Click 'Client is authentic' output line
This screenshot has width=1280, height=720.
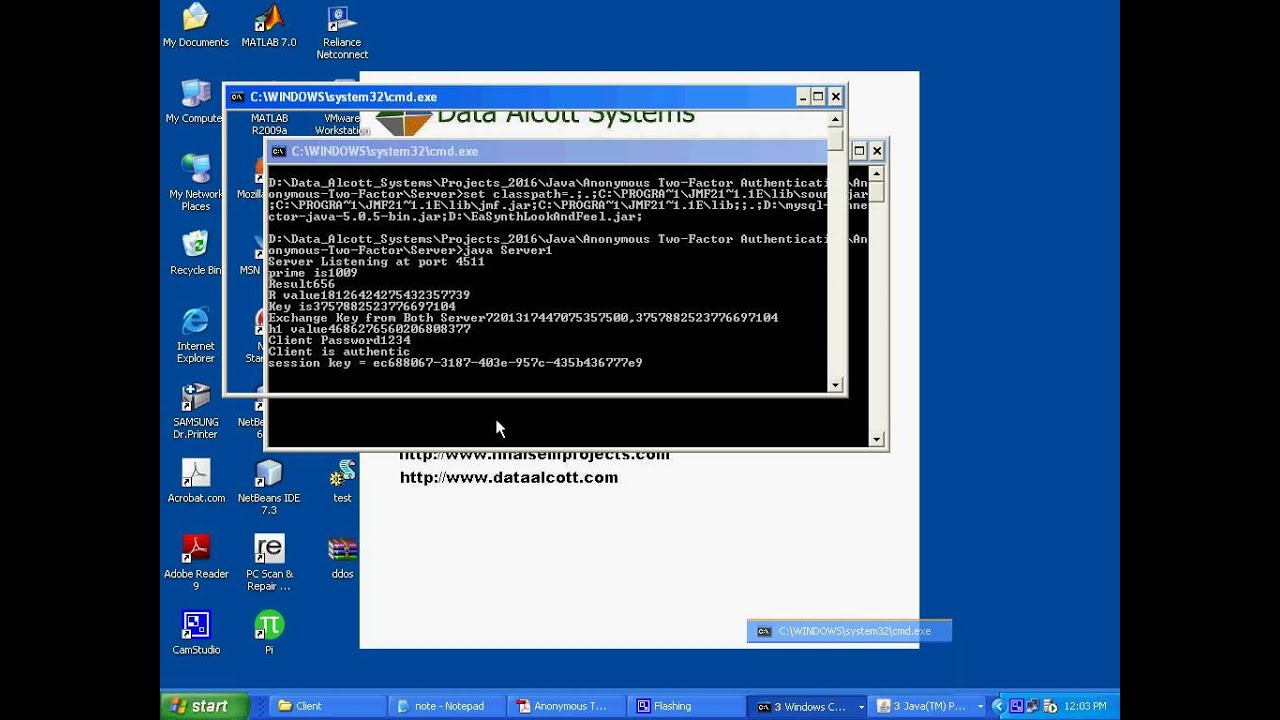point(339,352)
